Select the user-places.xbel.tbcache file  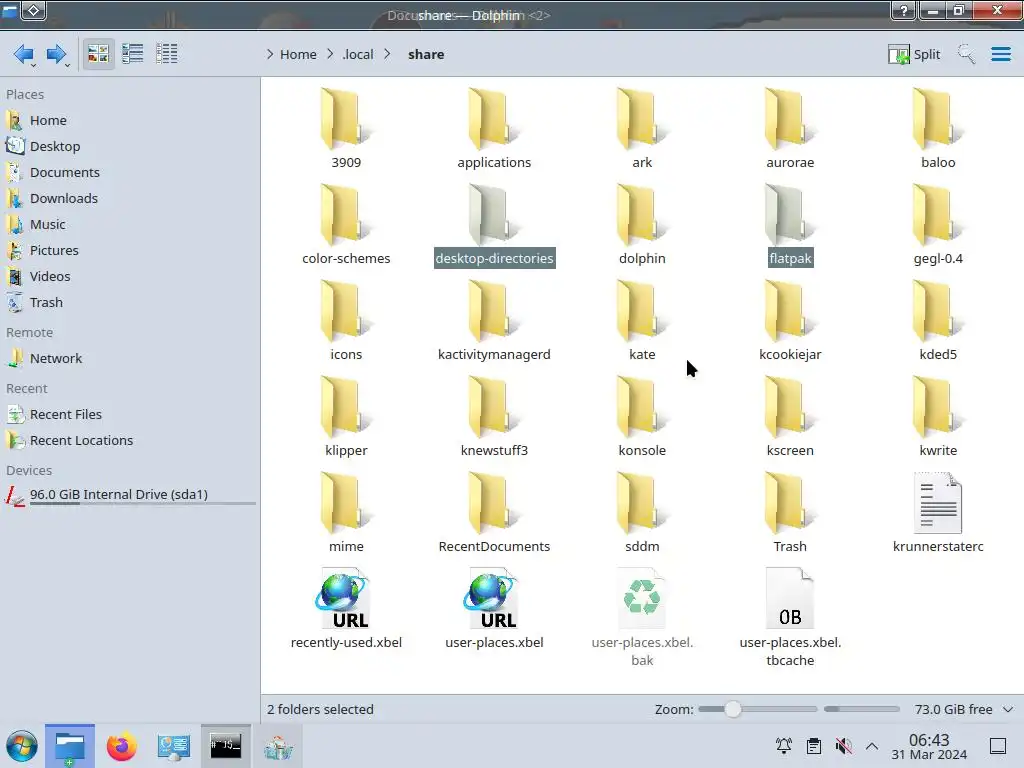click(x=790, y=617)
